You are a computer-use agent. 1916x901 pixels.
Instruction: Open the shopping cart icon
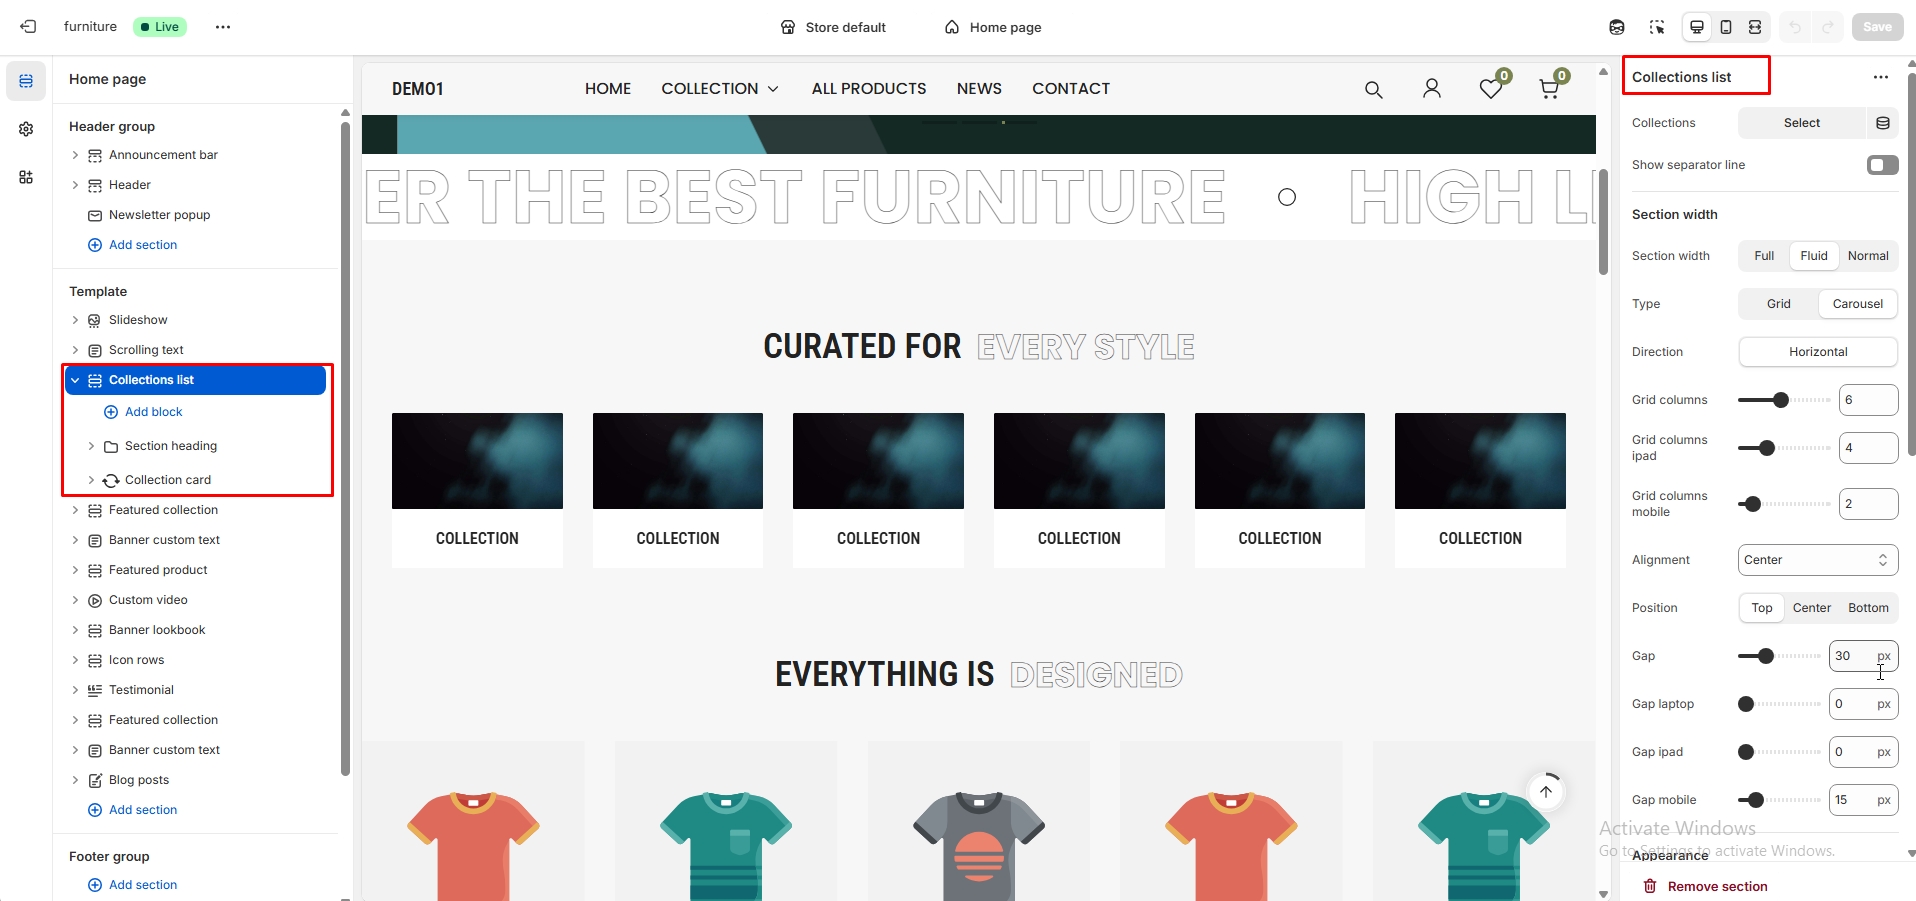[x=1549, y=89]
